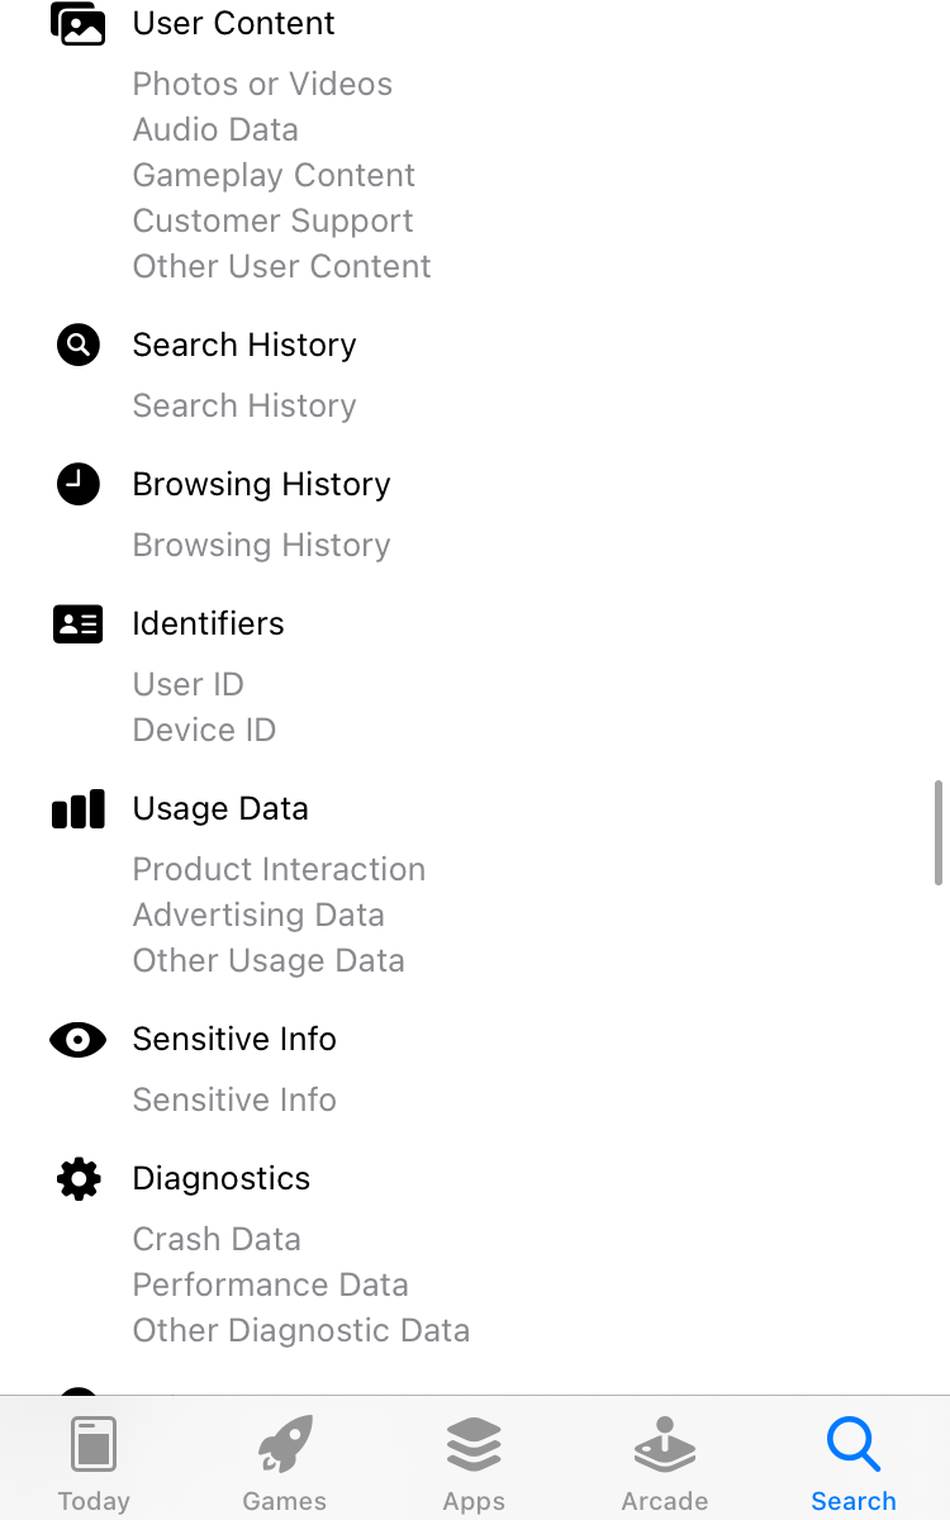This screenshot has width=950, height=1520.
Task: Open the Arcade tab
Action: [664, 1463]
